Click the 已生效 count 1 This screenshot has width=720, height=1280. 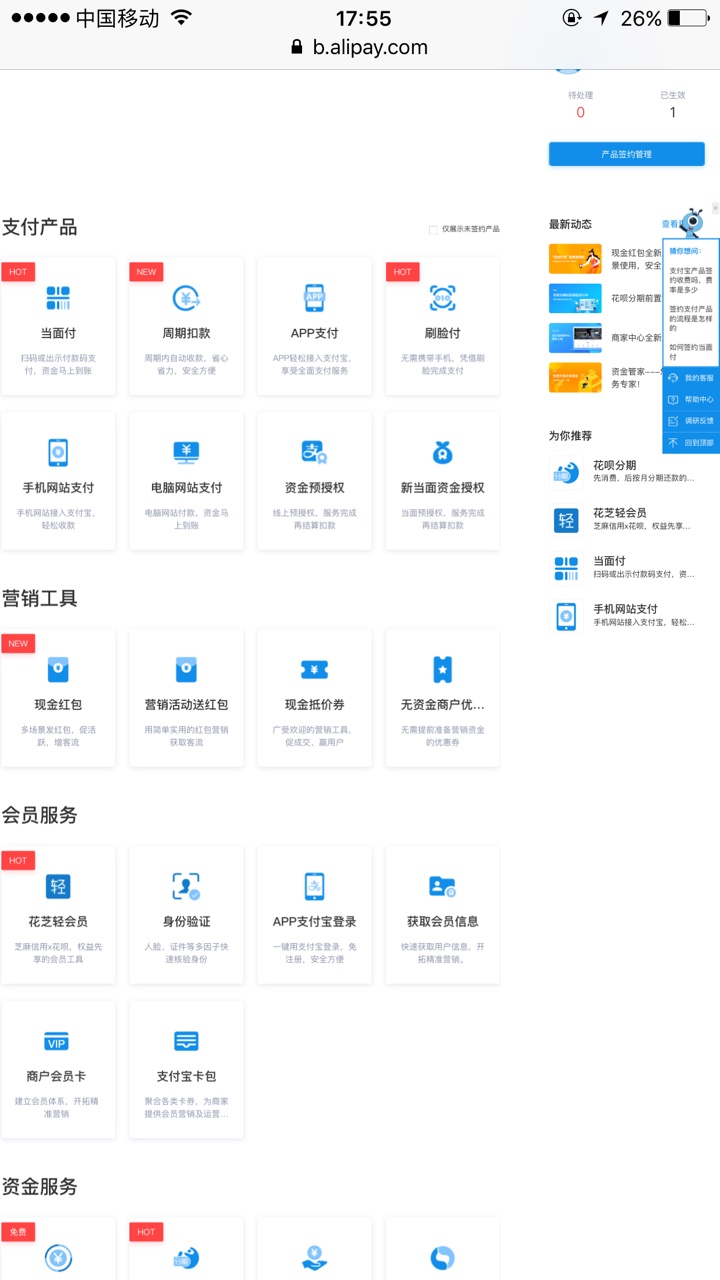pyautogui.click(x=673, y=113)
